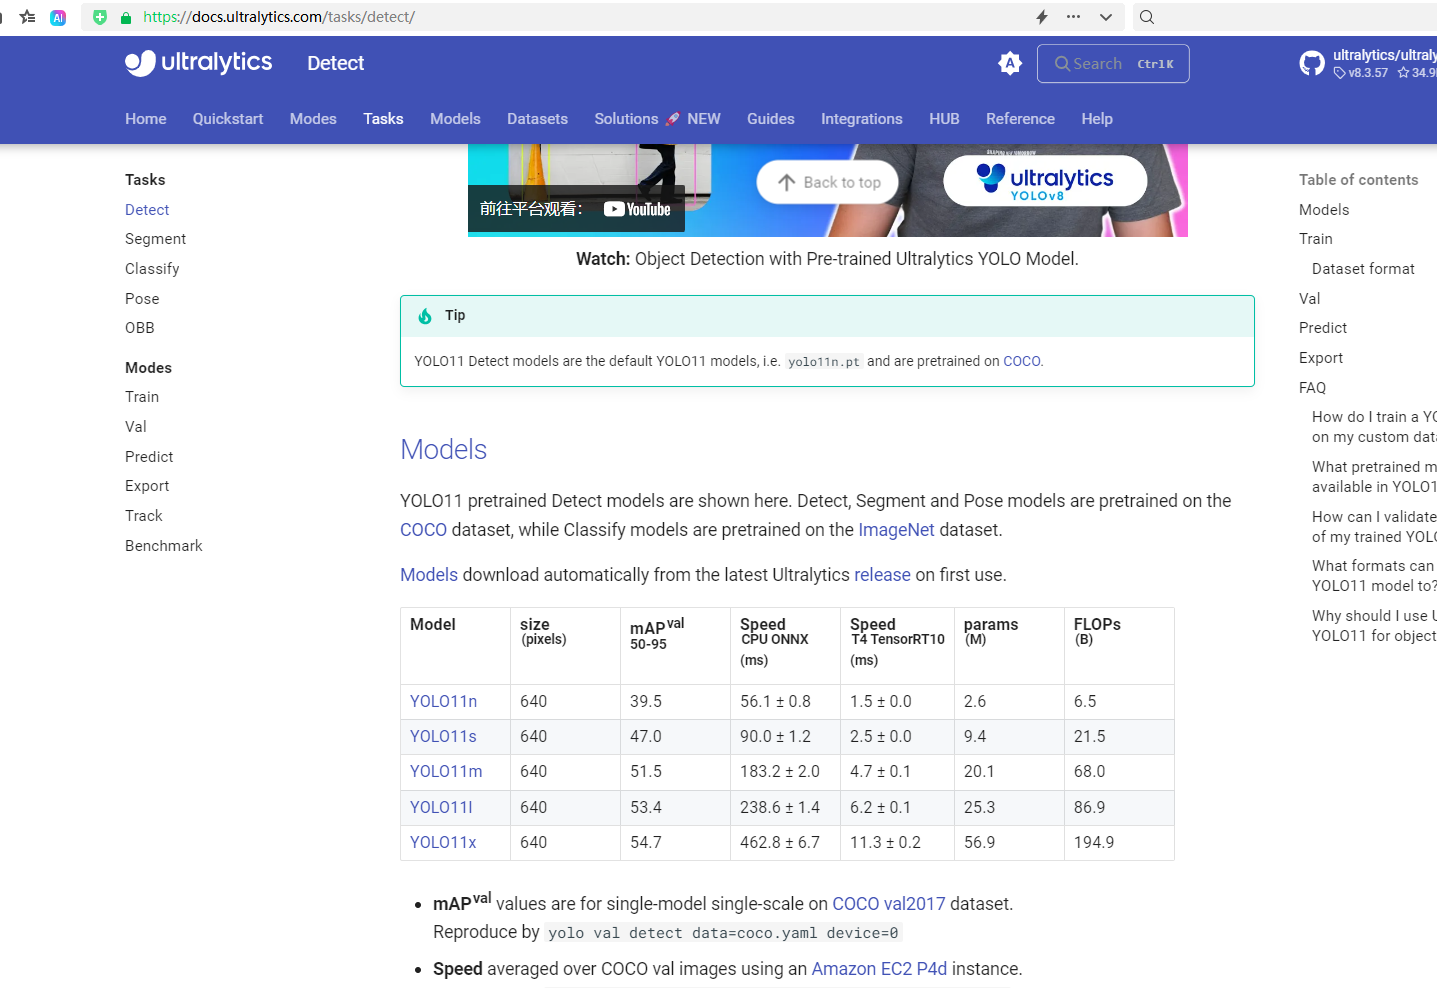Click the Tip flame icon
The image size is (1437, 988).
click(425, 316)
